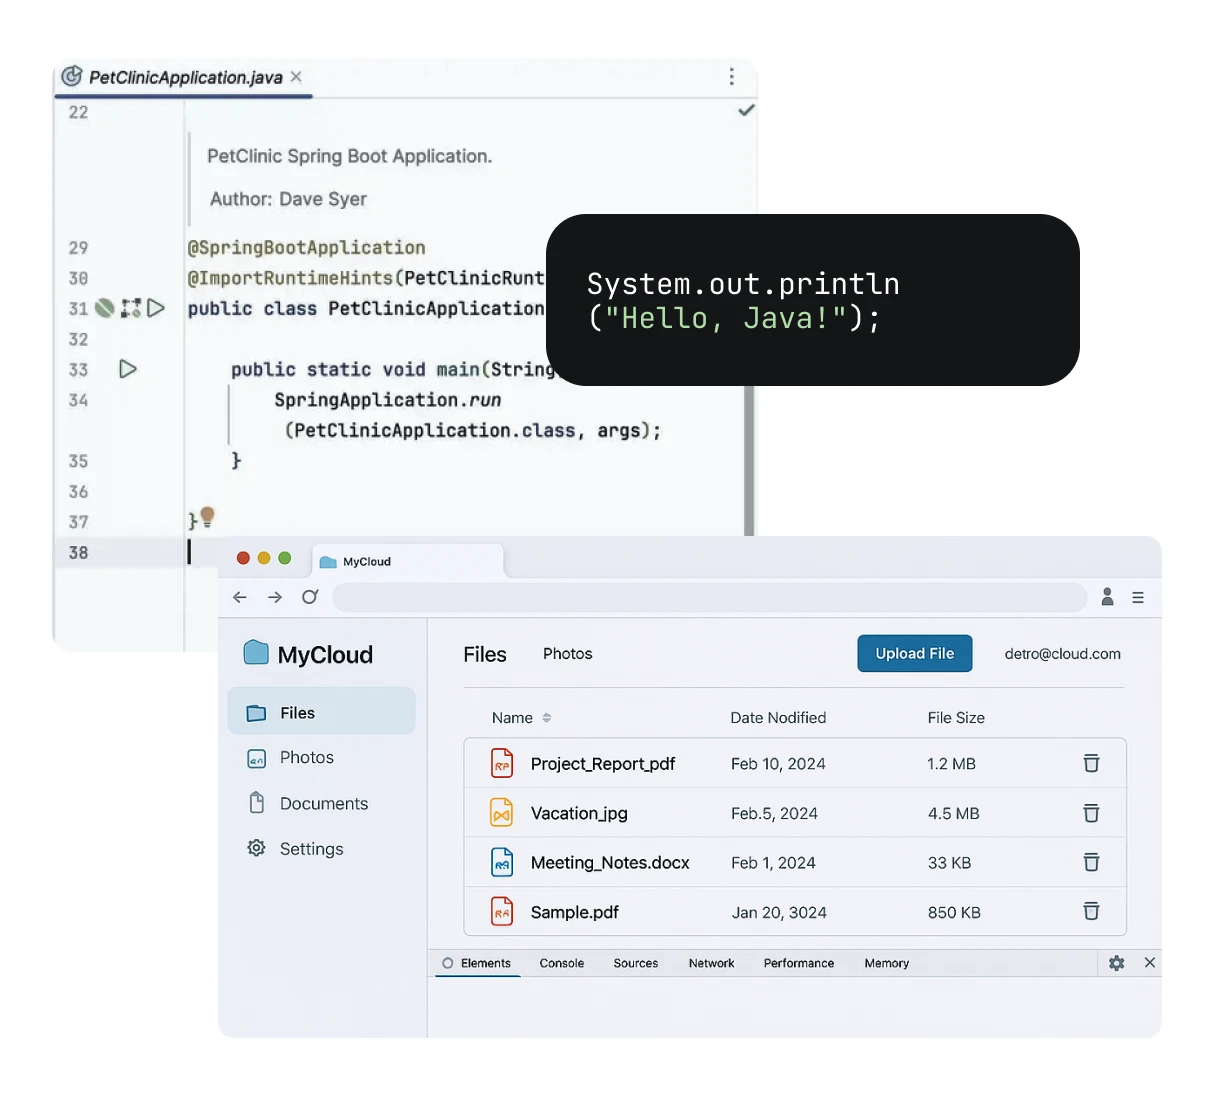Switch to the Console tab in DevTools
Image resolution: width=1226 pixels, height=1100 pixels.
(561, 963)
